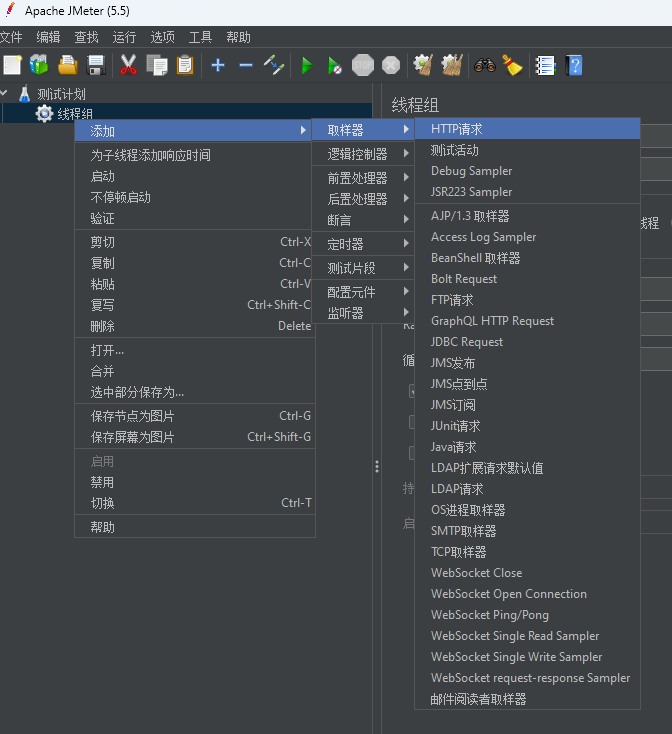Click the Save floppy disk icon
This screenshot has height=734, width=672.
point(96,65)
